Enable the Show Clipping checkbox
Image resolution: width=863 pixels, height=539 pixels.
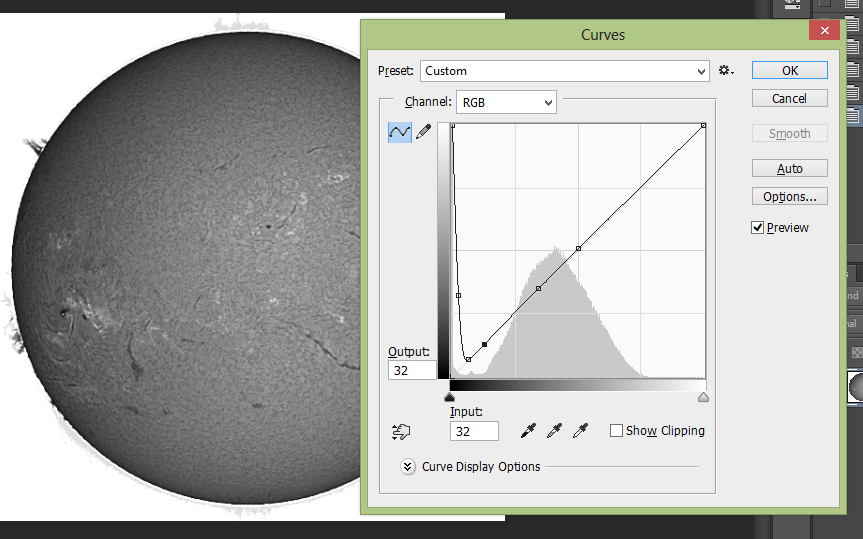[617, 431]
